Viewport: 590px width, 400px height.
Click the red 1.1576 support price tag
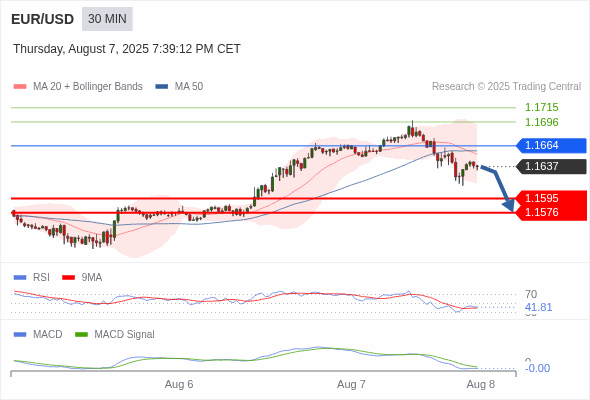pyautogui.click(x=551, y=213)
